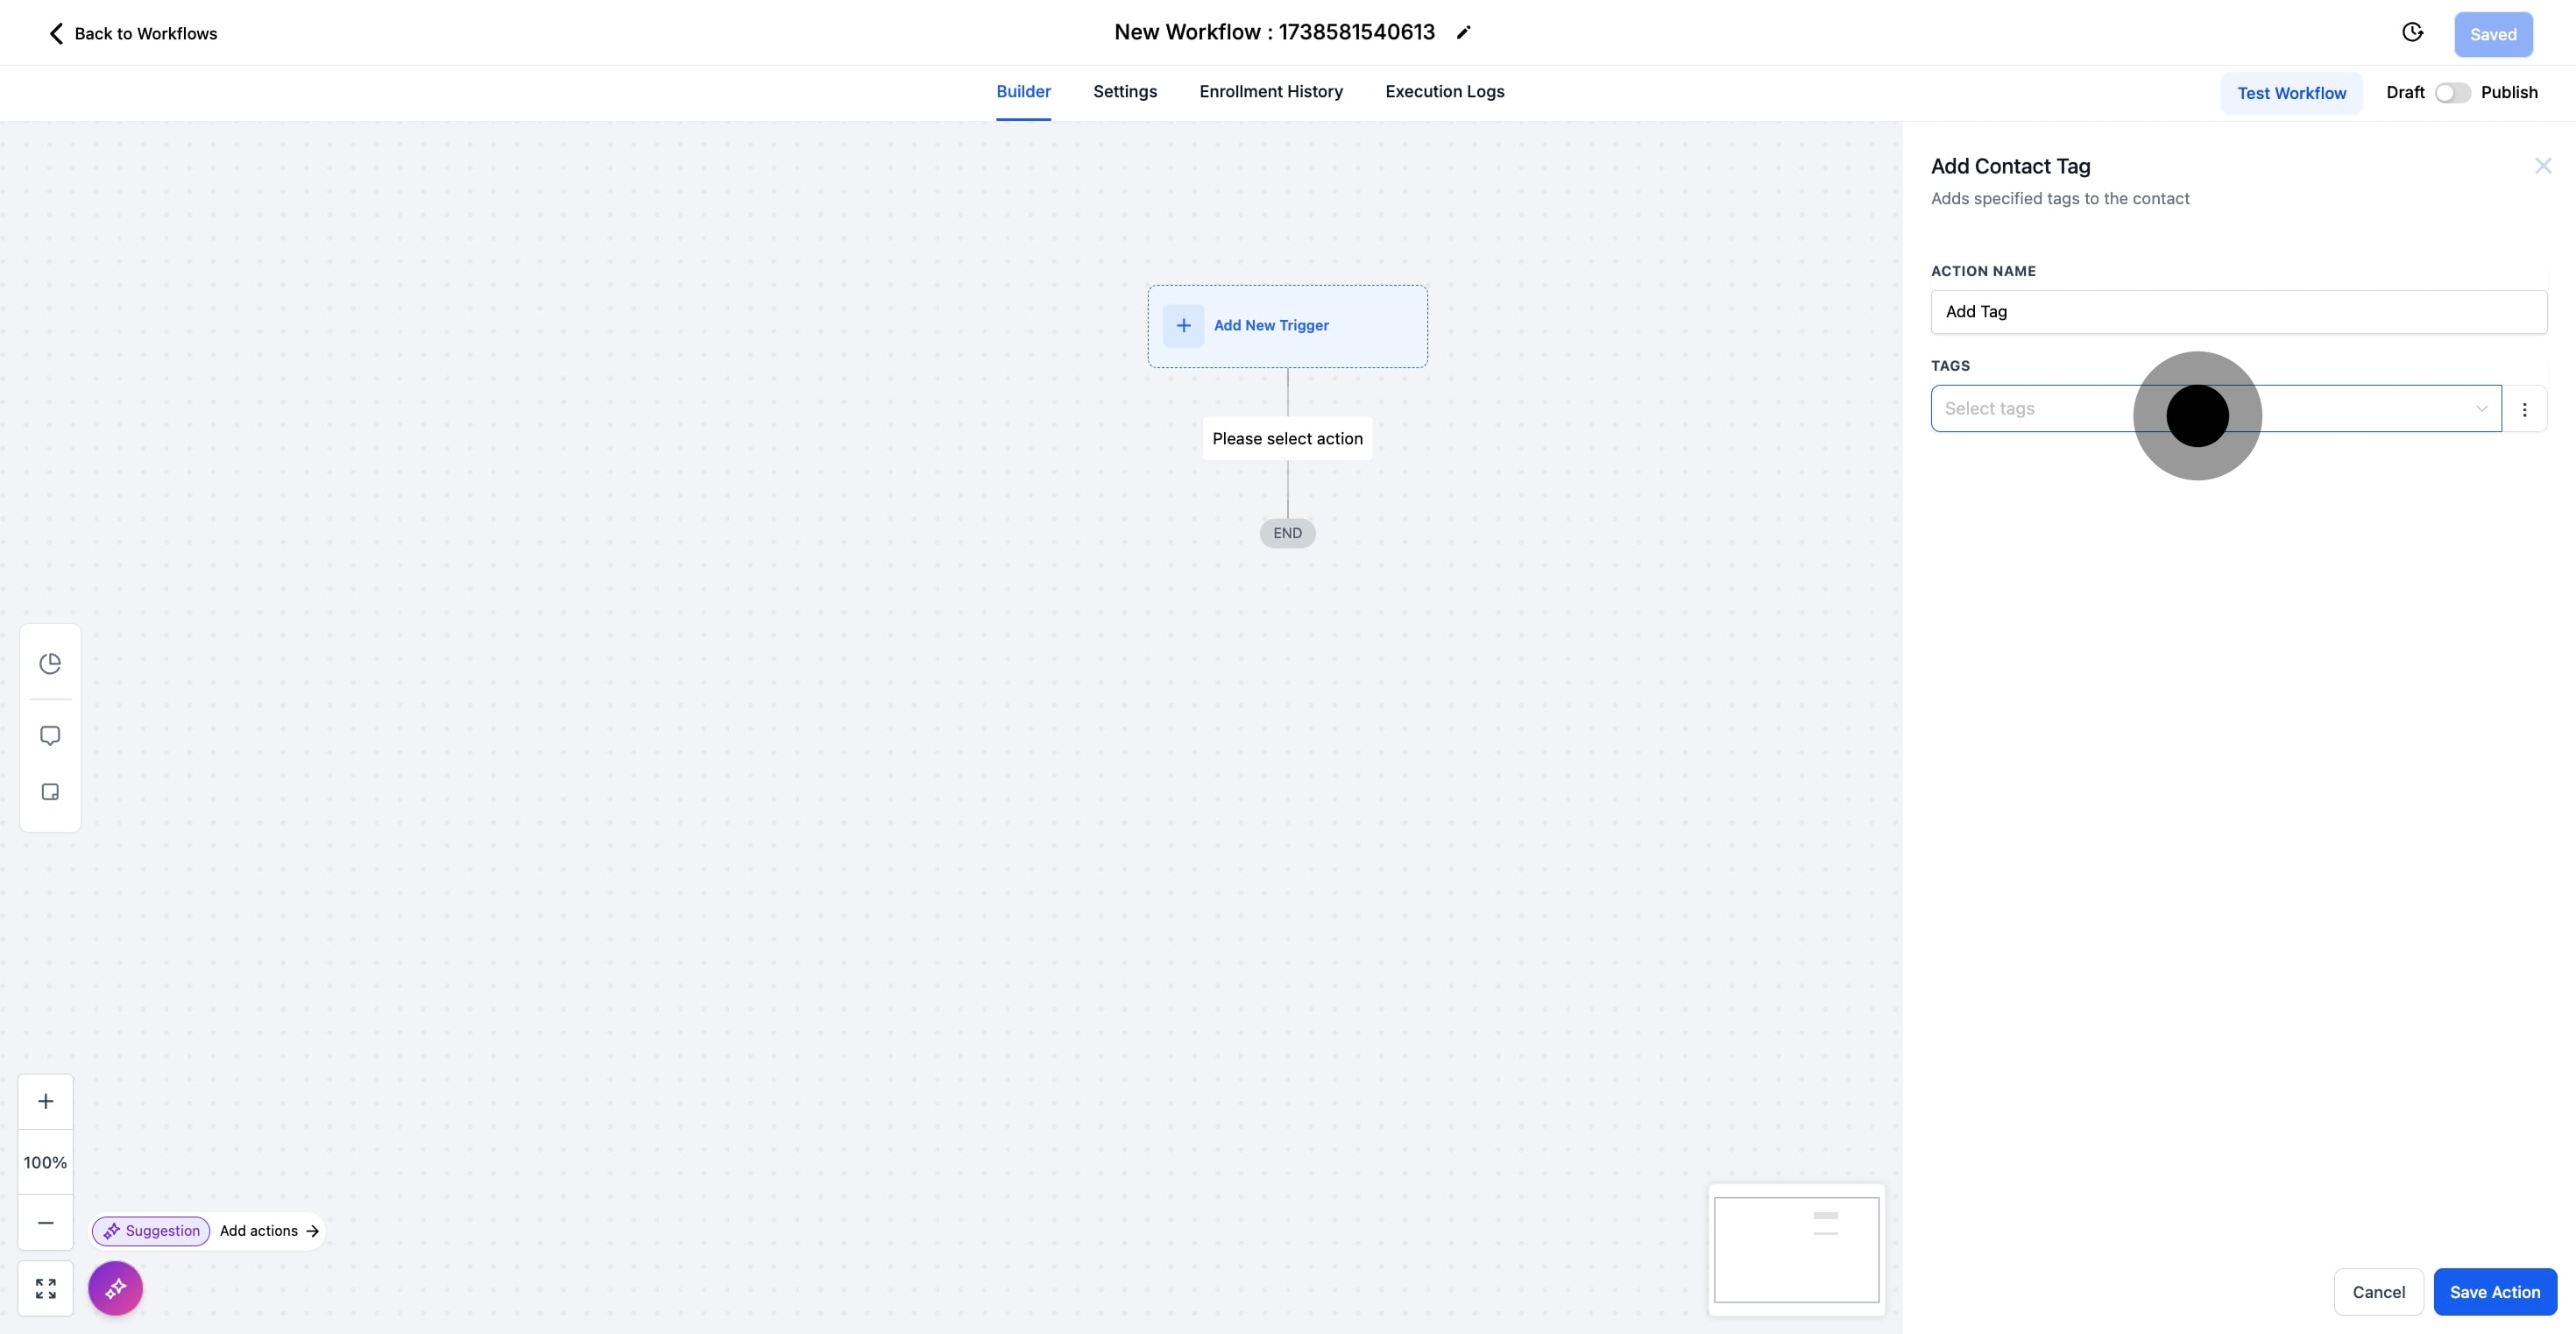2576x1334 pixels.
Task: Click the comment bubble icon
Action: 50,736
